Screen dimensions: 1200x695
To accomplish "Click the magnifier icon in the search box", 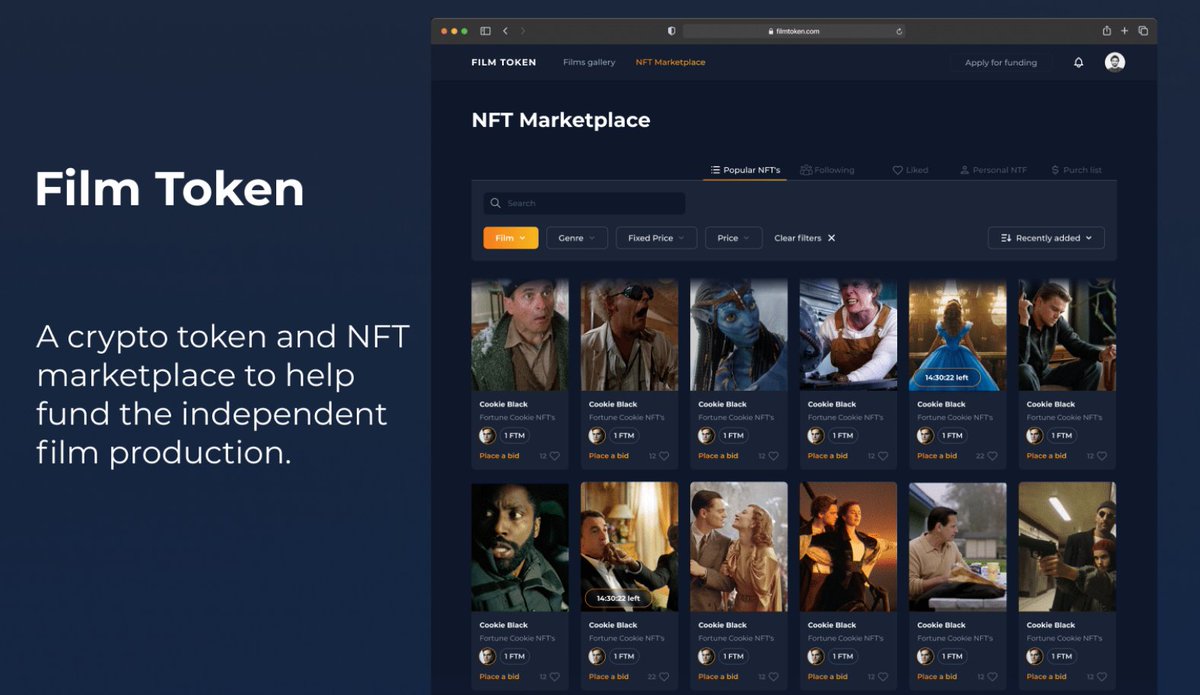I will [x=495, y=203].
